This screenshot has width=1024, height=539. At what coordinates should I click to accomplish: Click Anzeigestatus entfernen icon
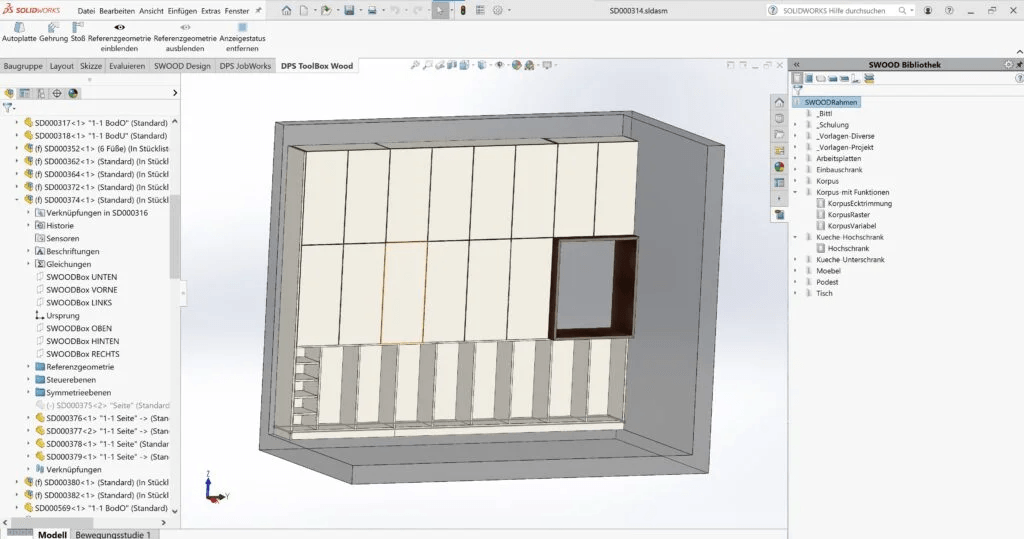pyautogui.click(x=241, y=27)
